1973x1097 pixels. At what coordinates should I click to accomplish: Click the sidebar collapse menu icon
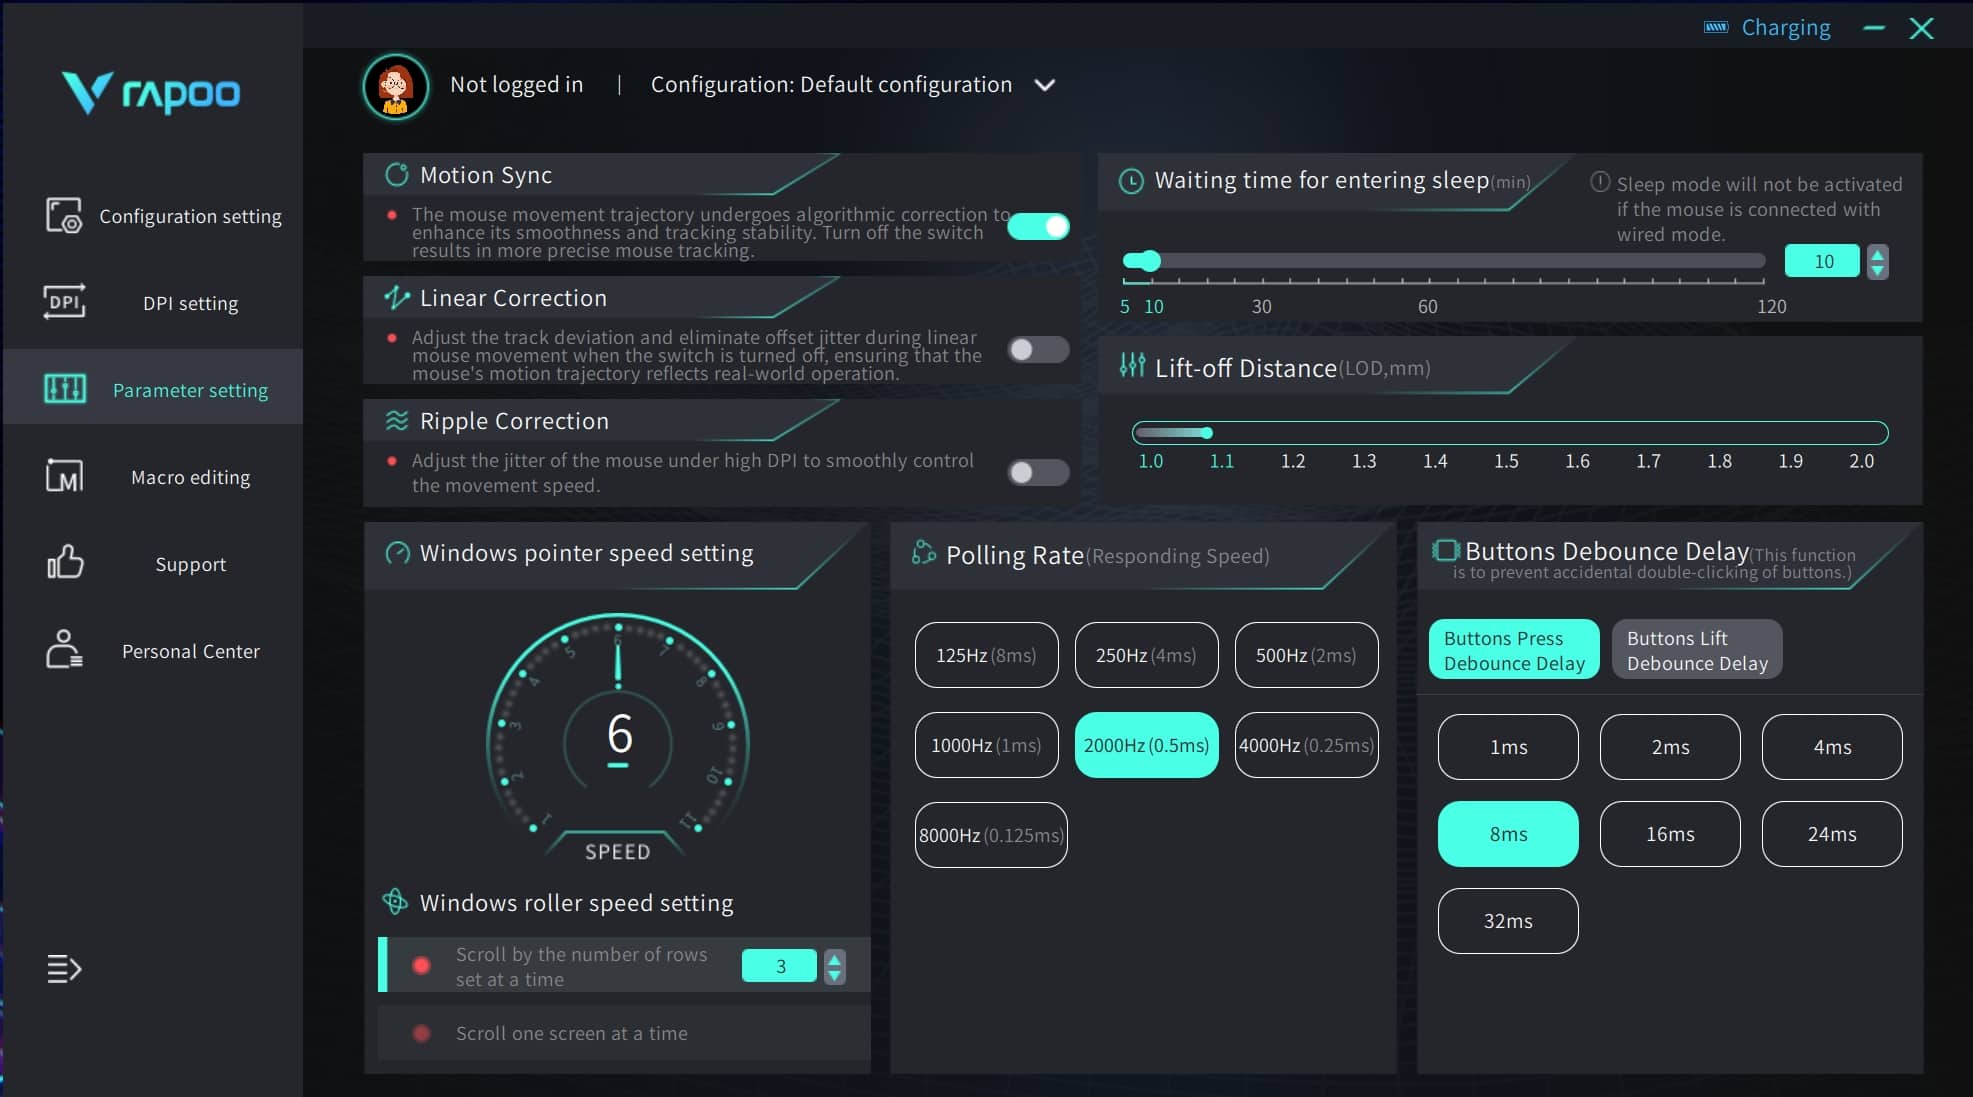(64, 968)
